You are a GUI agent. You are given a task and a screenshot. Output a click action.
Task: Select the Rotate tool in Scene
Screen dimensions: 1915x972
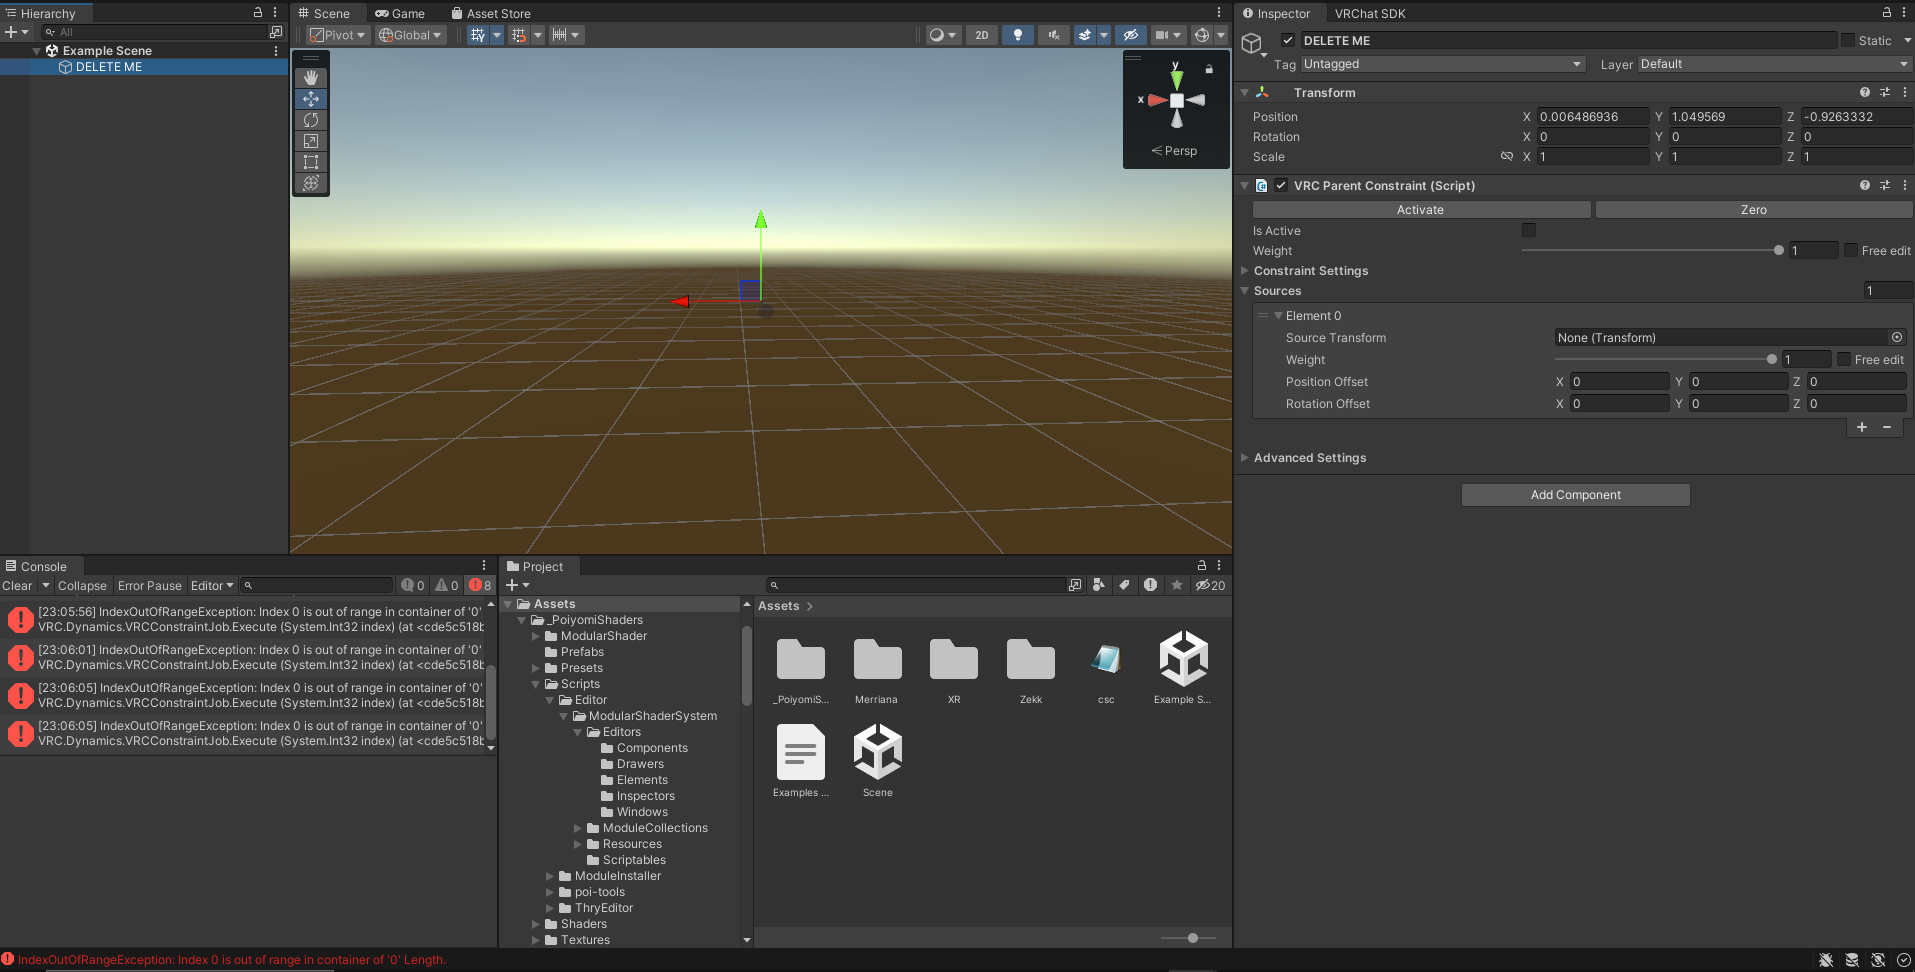click(311, 120)
